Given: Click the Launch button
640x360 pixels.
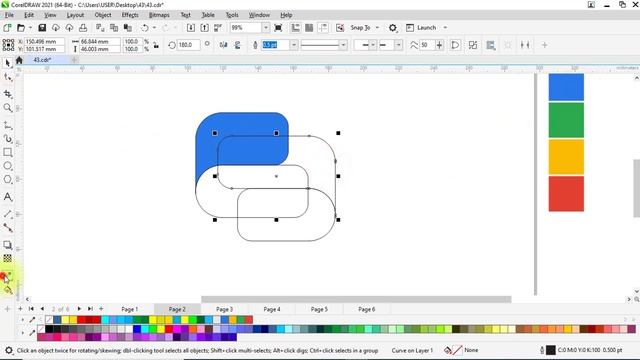Looking at the screenshot, I should (422, 28).
